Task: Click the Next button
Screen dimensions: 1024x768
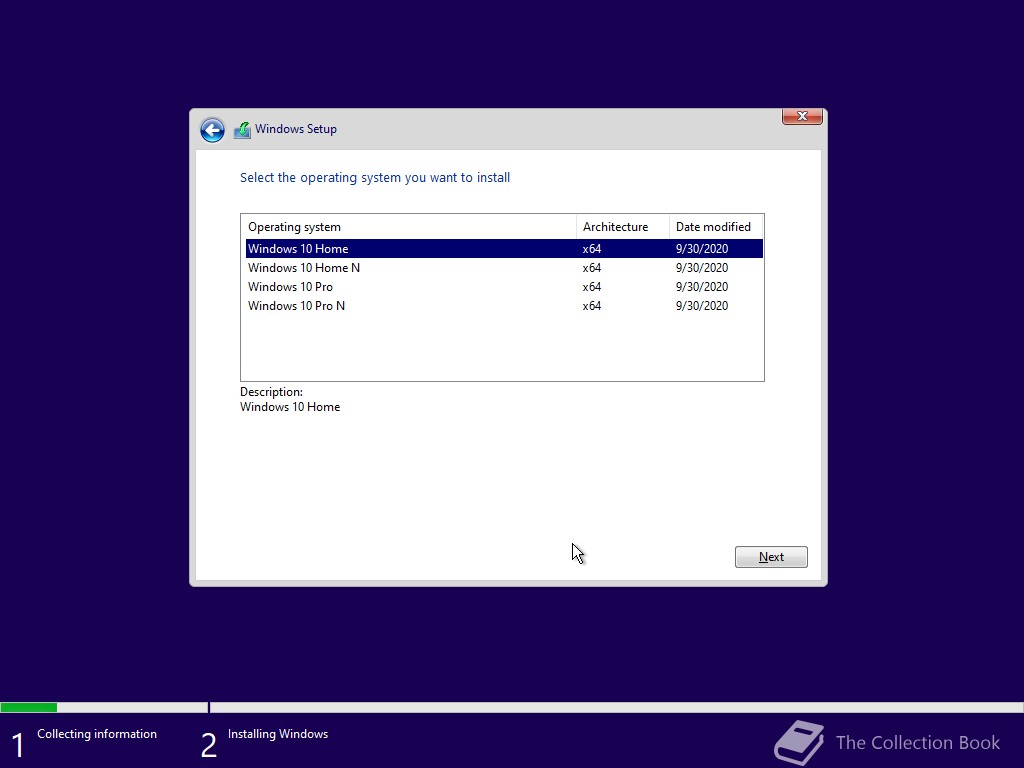Action: (771, 557)
